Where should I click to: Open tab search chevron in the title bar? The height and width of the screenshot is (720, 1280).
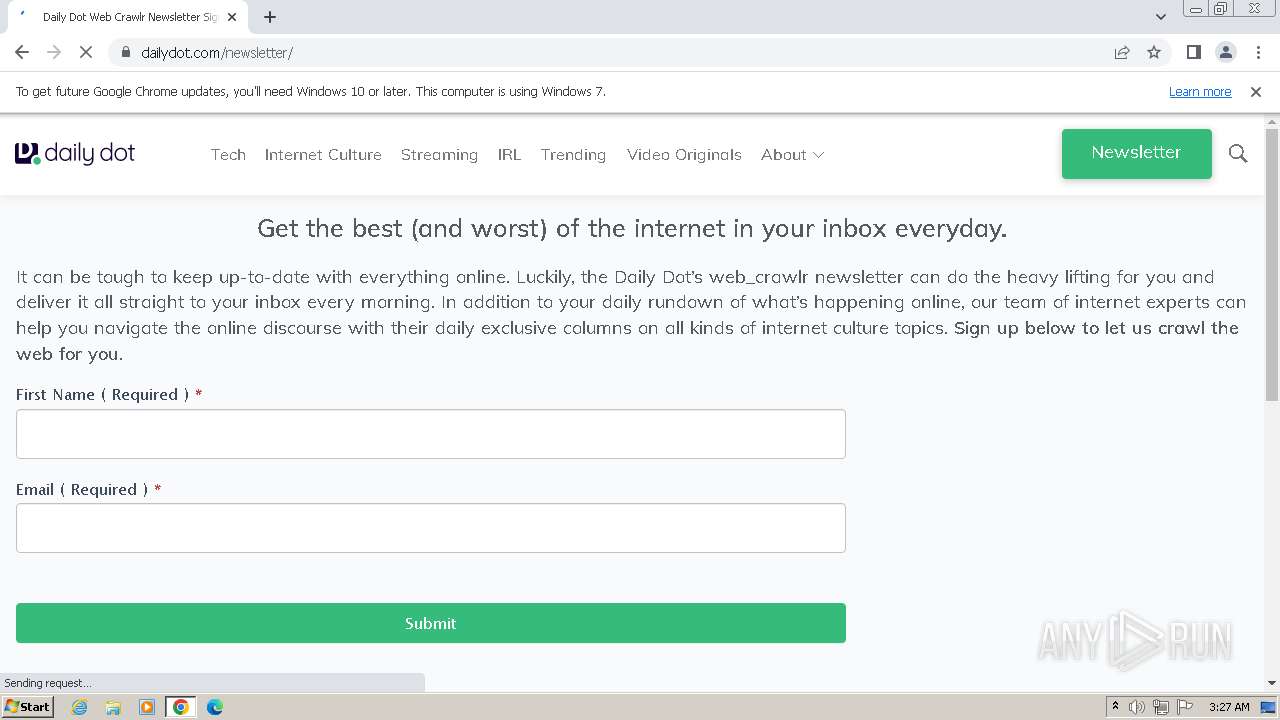coord(1160,17)
